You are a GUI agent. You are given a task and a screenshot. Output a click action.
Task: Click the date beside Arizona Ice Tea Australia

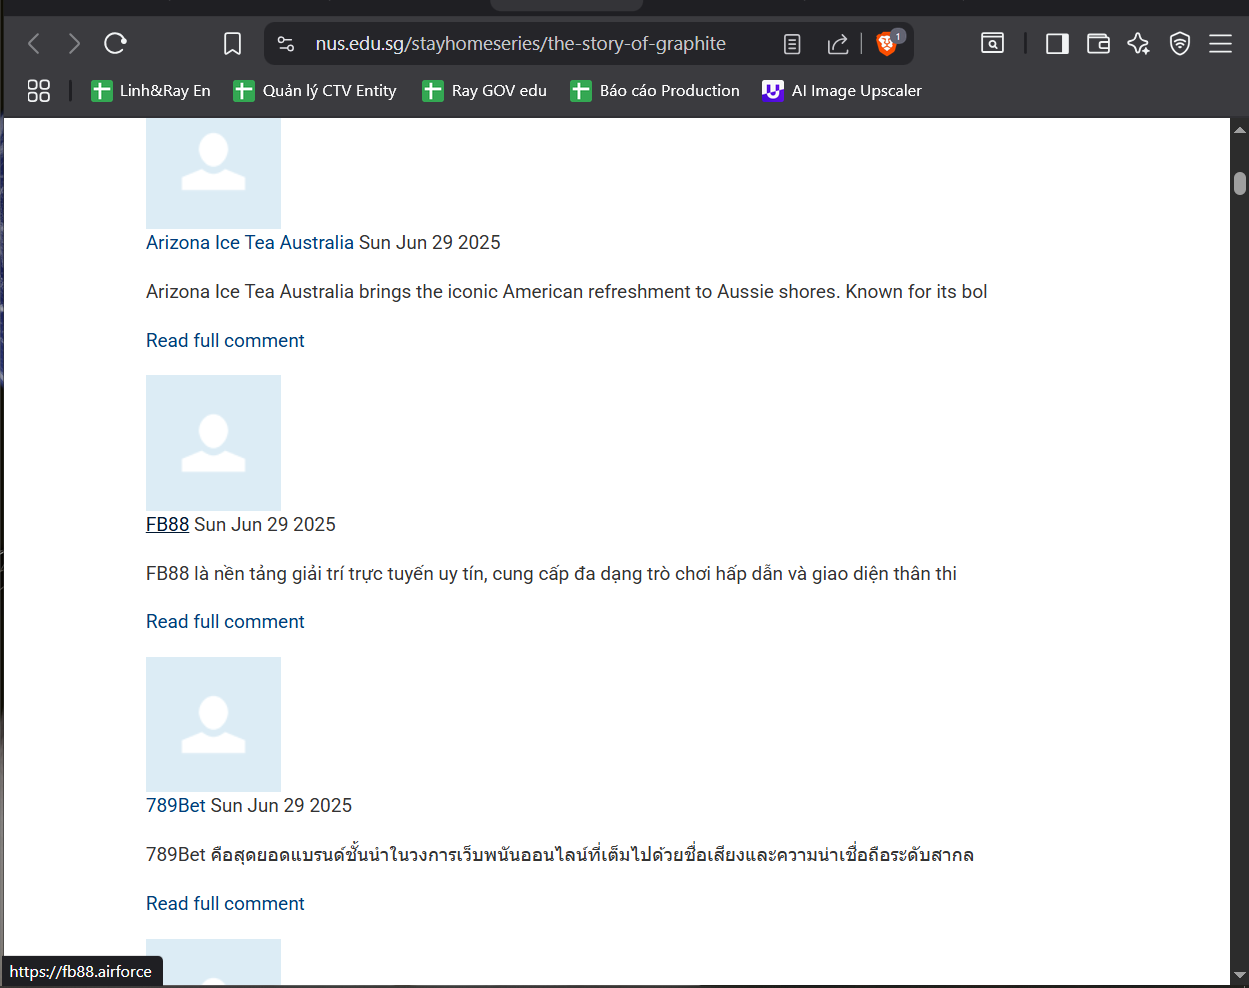tap(430, 243)
